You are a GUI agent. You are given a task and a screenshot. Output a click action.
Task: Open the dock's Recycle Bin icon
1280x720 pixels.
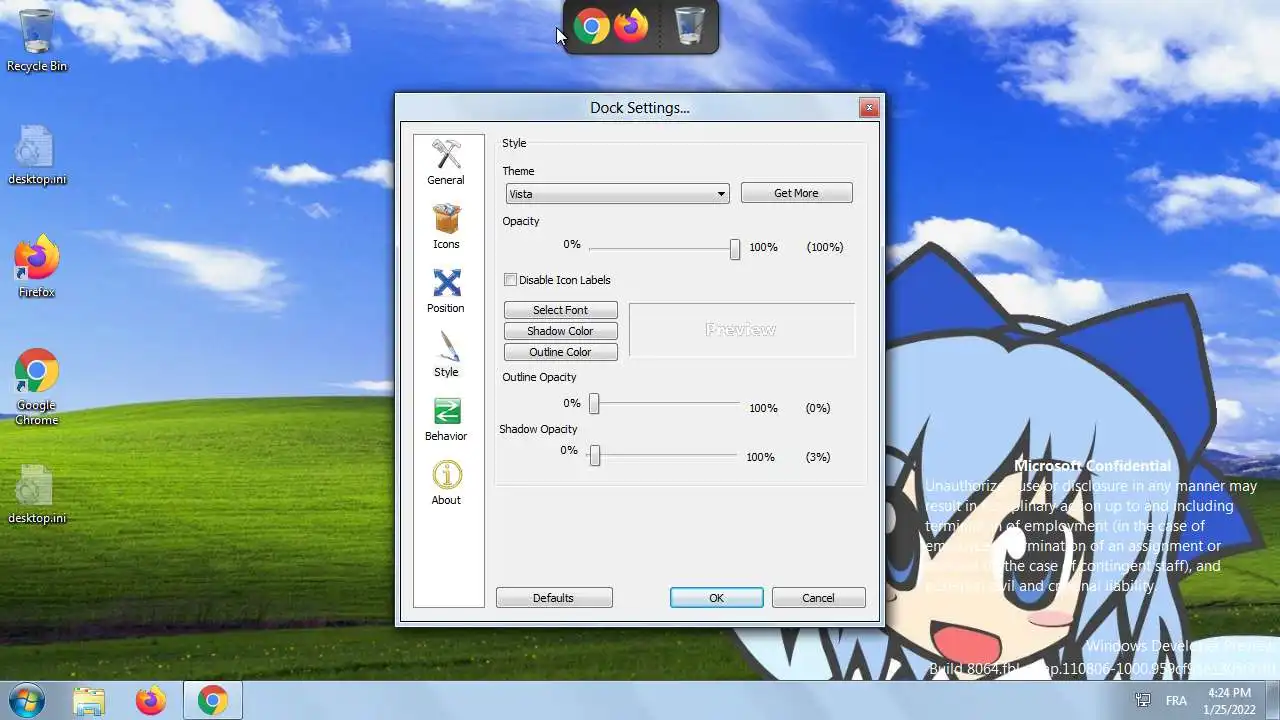[690, 26]
